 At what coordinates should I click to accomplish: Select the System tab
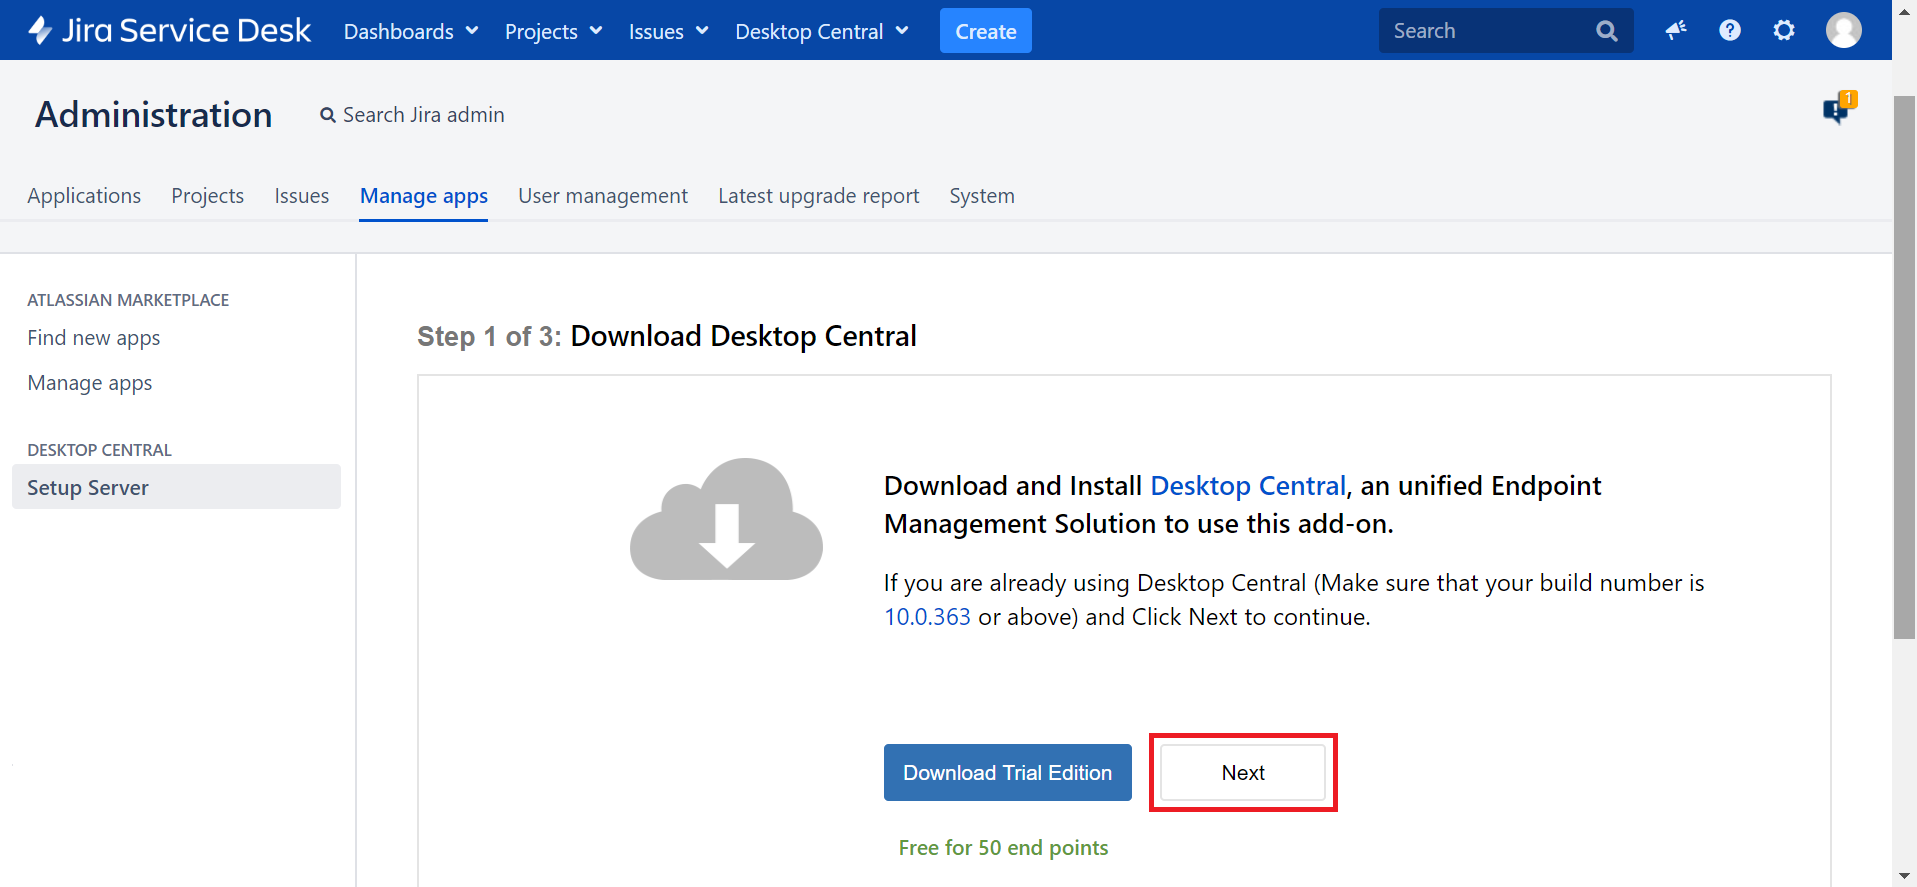982,196
